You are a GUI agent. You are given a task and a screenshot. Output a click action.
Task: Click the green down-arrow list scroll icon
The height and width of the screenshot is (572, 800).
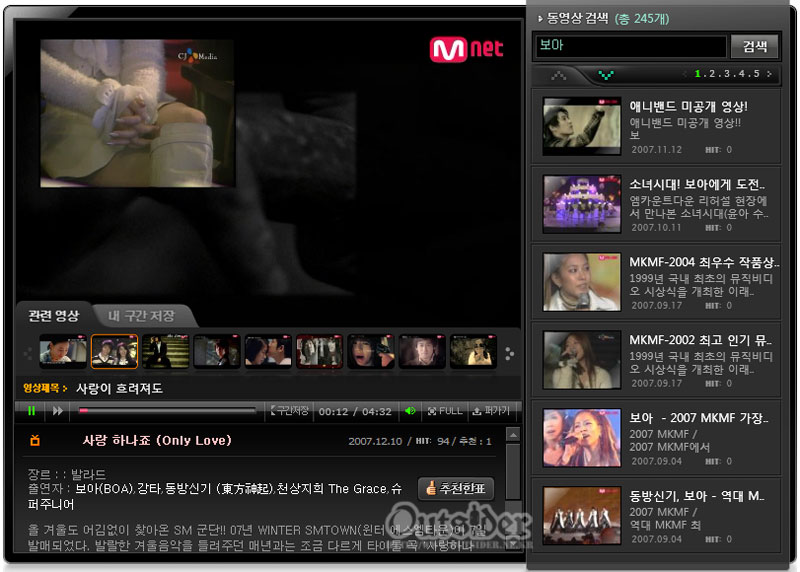[x=606, y=76]
